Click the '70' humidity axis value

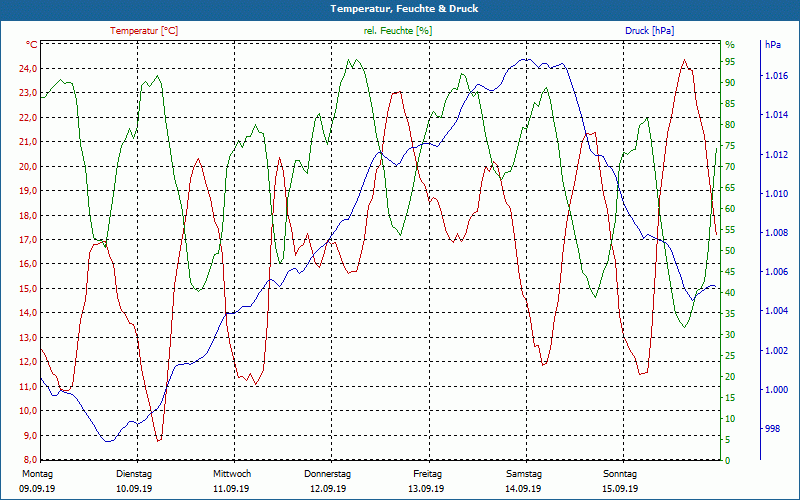(730, 167)
